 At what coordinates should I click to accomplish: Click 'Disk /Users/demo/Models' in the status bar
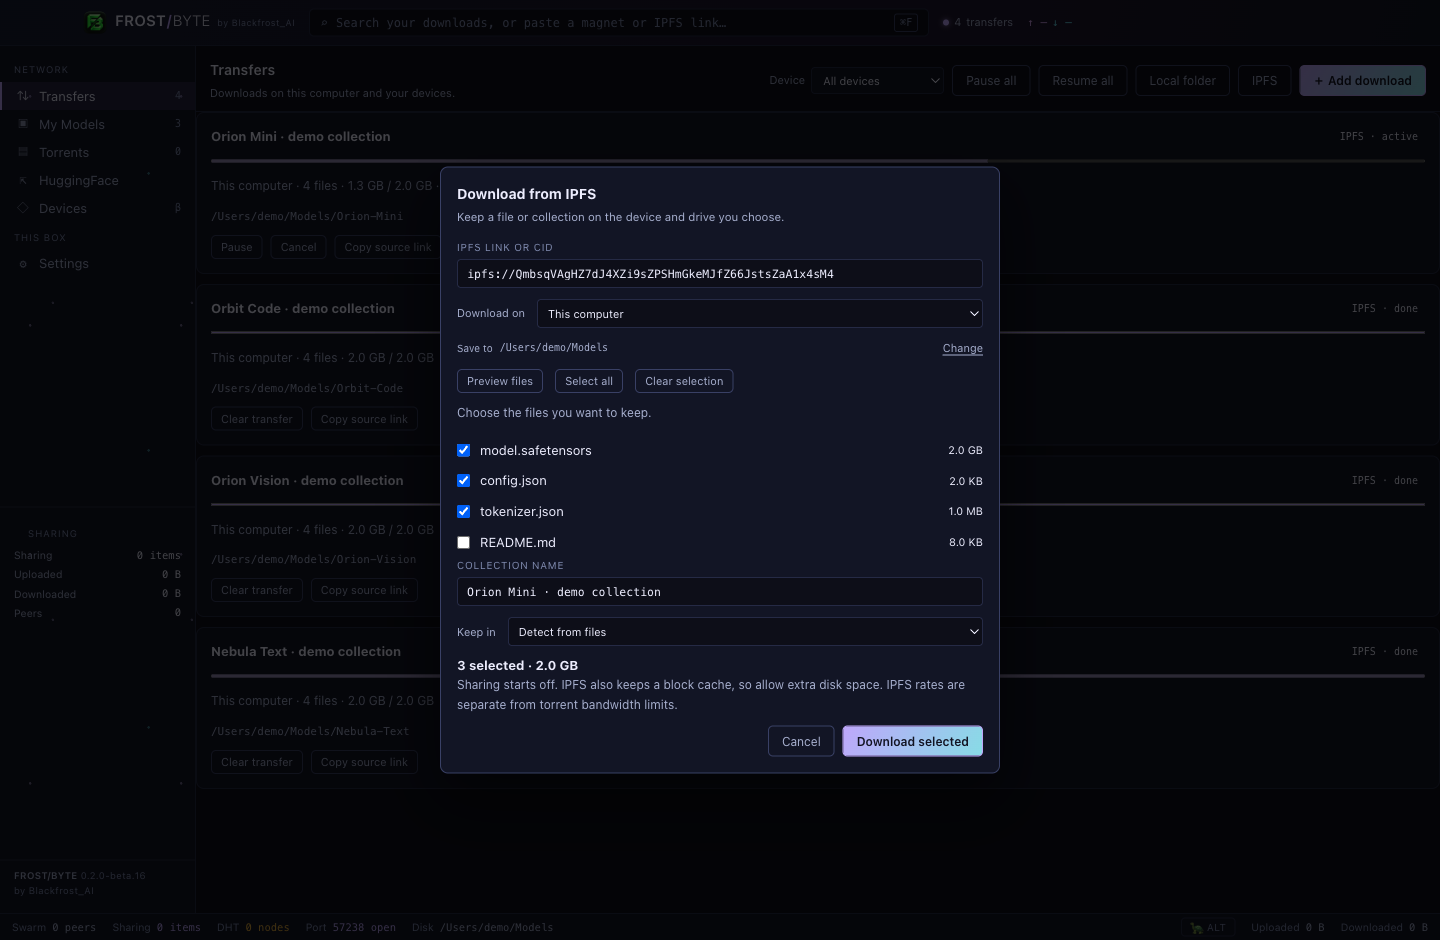coord(482,927)
